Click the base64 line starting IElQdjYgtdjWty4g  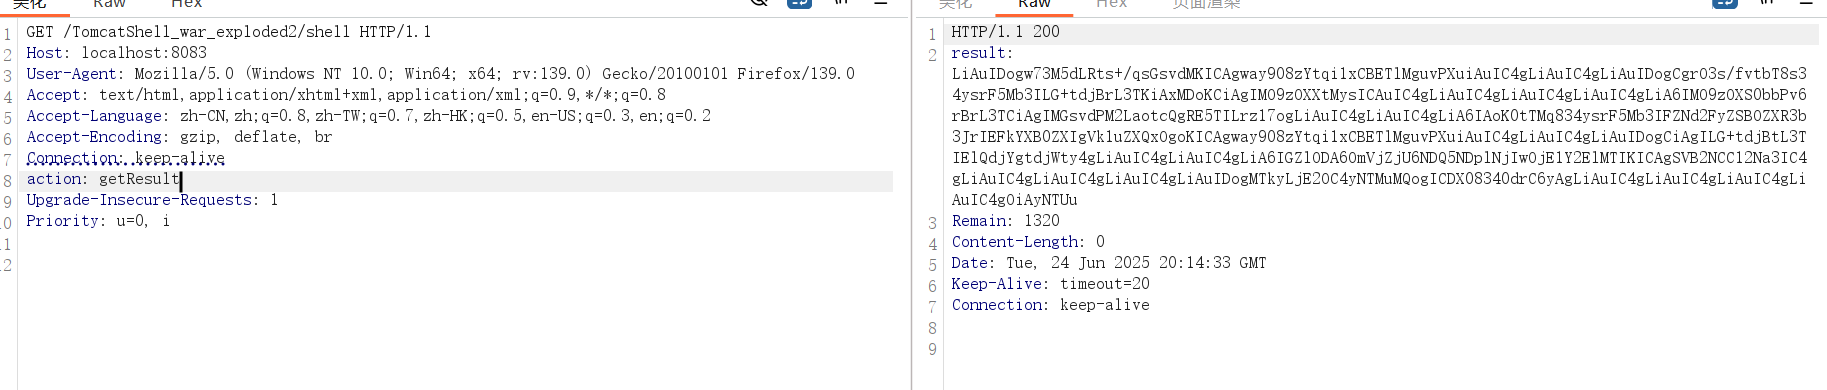[1379, 158]
